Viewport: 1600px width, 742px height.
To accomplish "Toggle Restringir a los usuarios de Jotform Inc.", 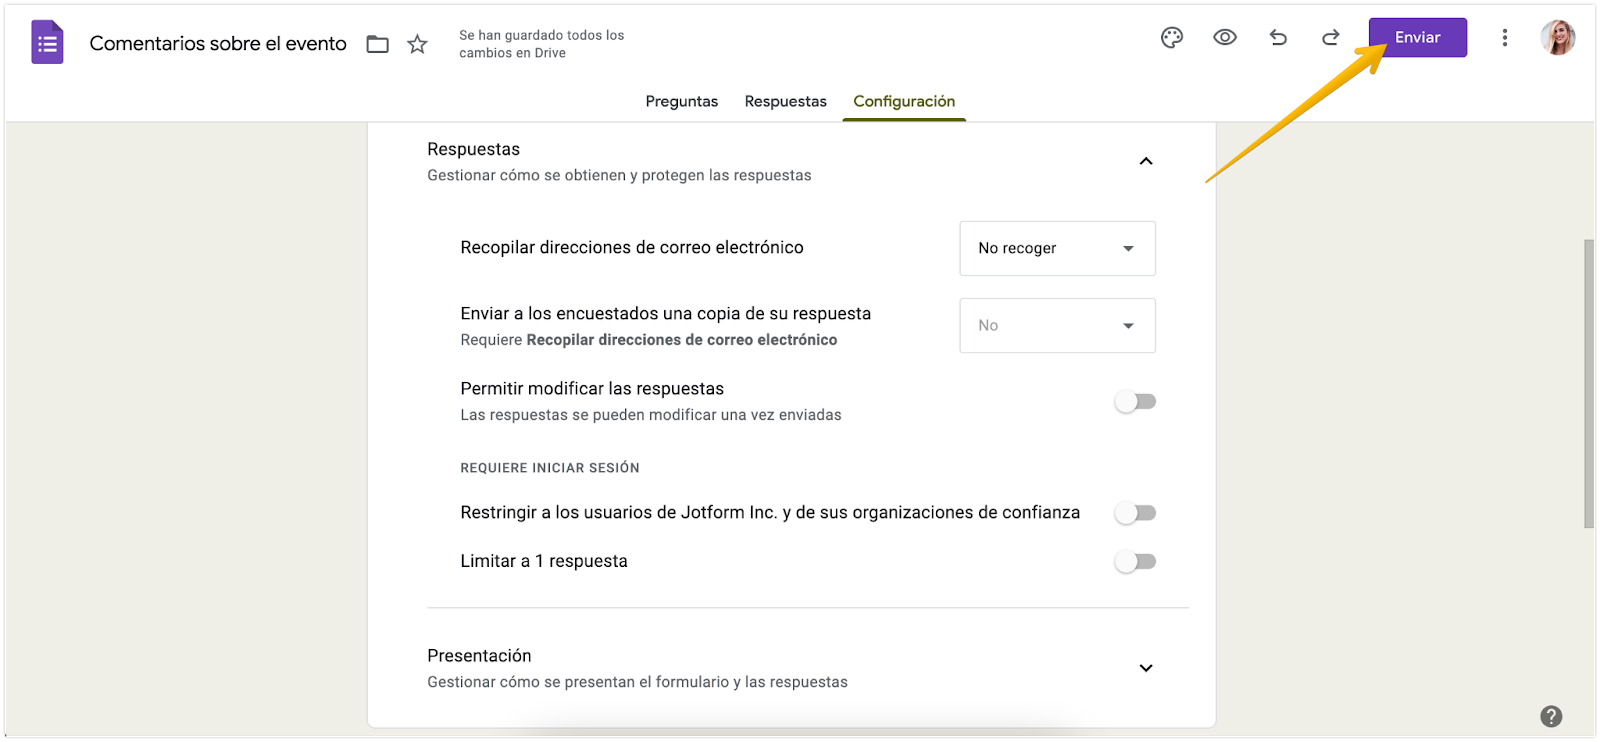I will [x=1135, y=513].
